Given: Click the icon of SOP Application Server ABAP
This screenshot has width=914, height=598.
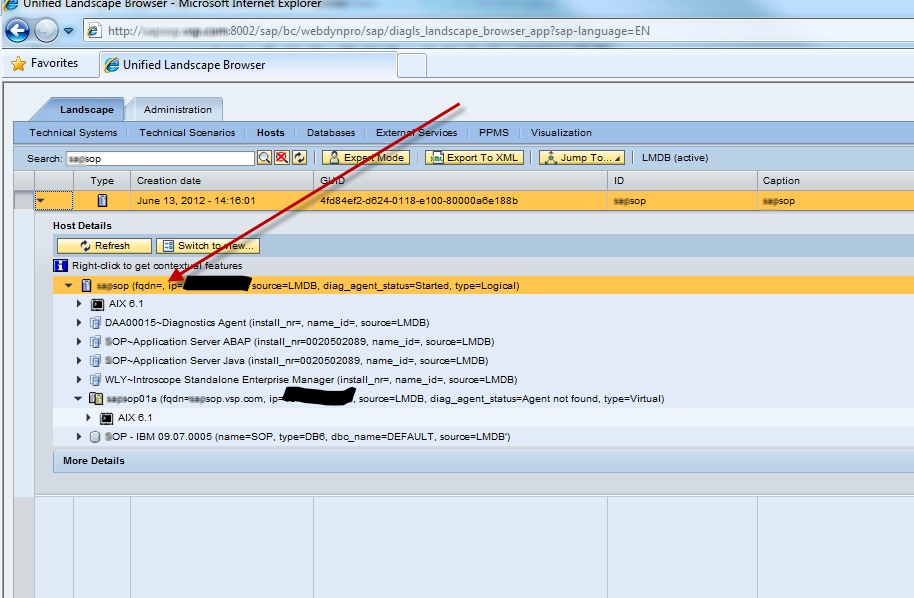Looking at the screenshot, I should pyautogui.click(x=95, y=342).
